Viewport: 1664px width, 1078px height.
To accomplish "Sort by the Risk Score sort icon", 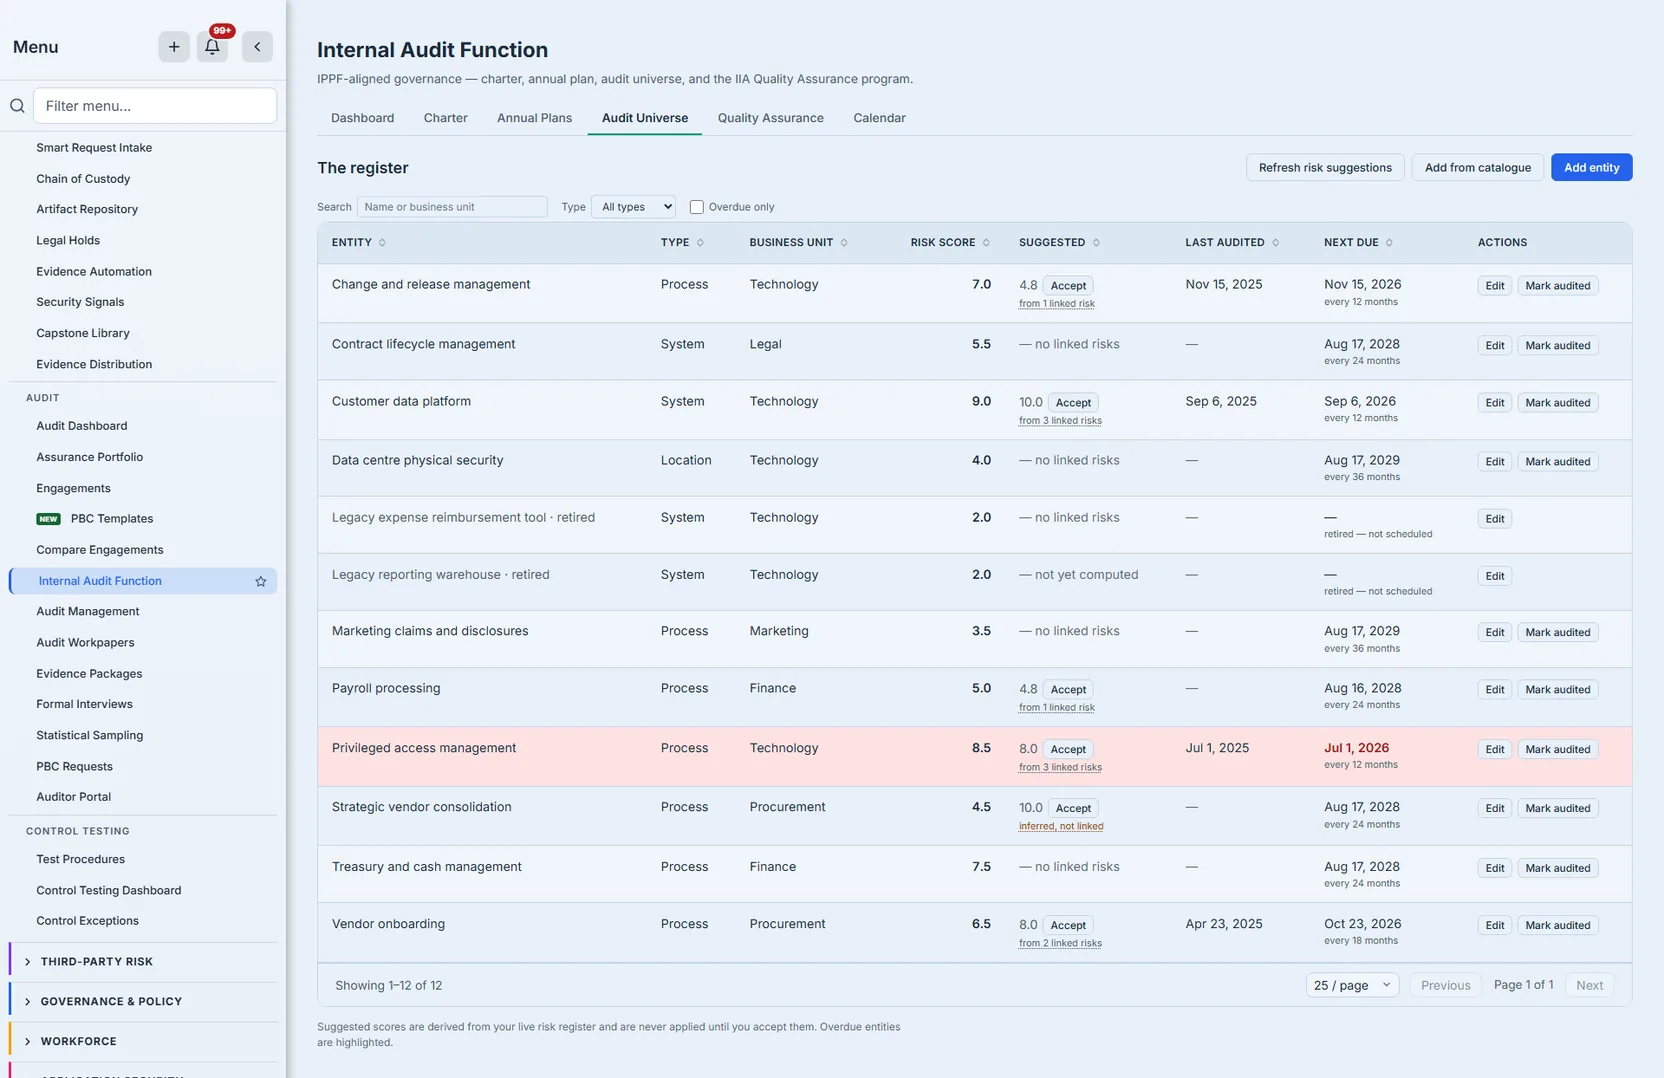I will click(986, 243).
